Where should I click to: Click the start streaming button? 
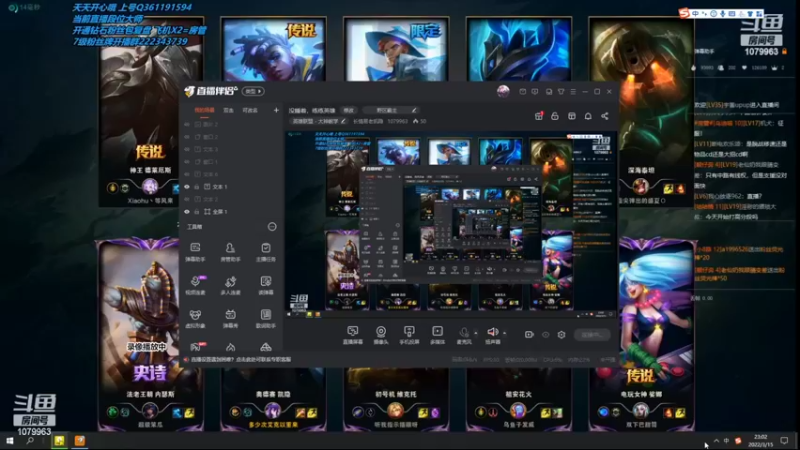pos(592,335)
